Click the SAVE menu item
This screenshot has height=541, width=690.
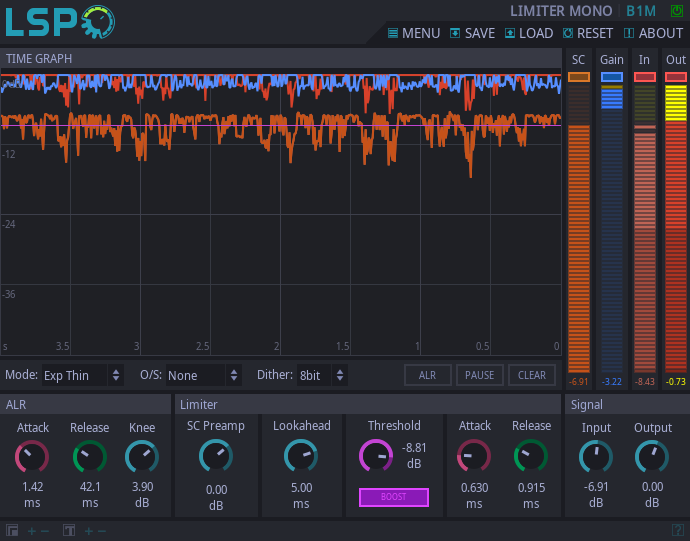coord(473,33)
